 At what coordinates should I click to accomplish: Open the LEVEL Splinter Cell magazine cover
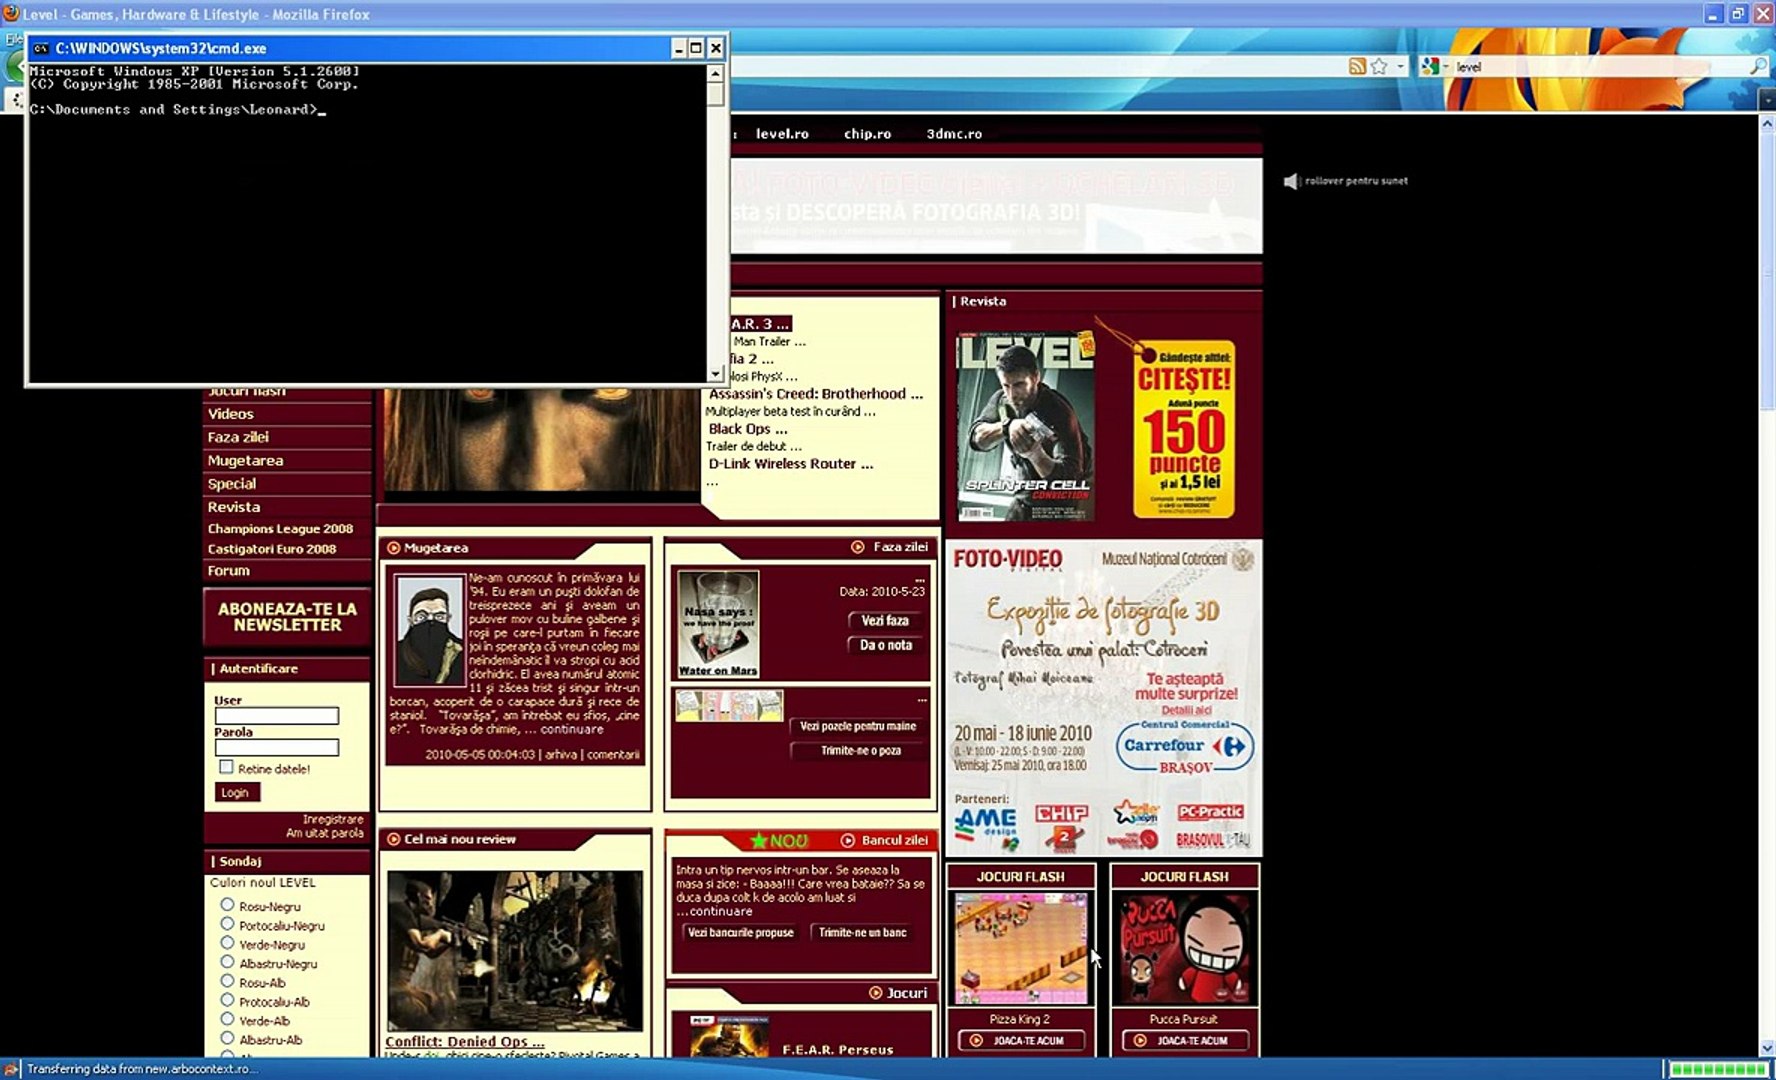pyautogui.click(x=1025, y=427)
